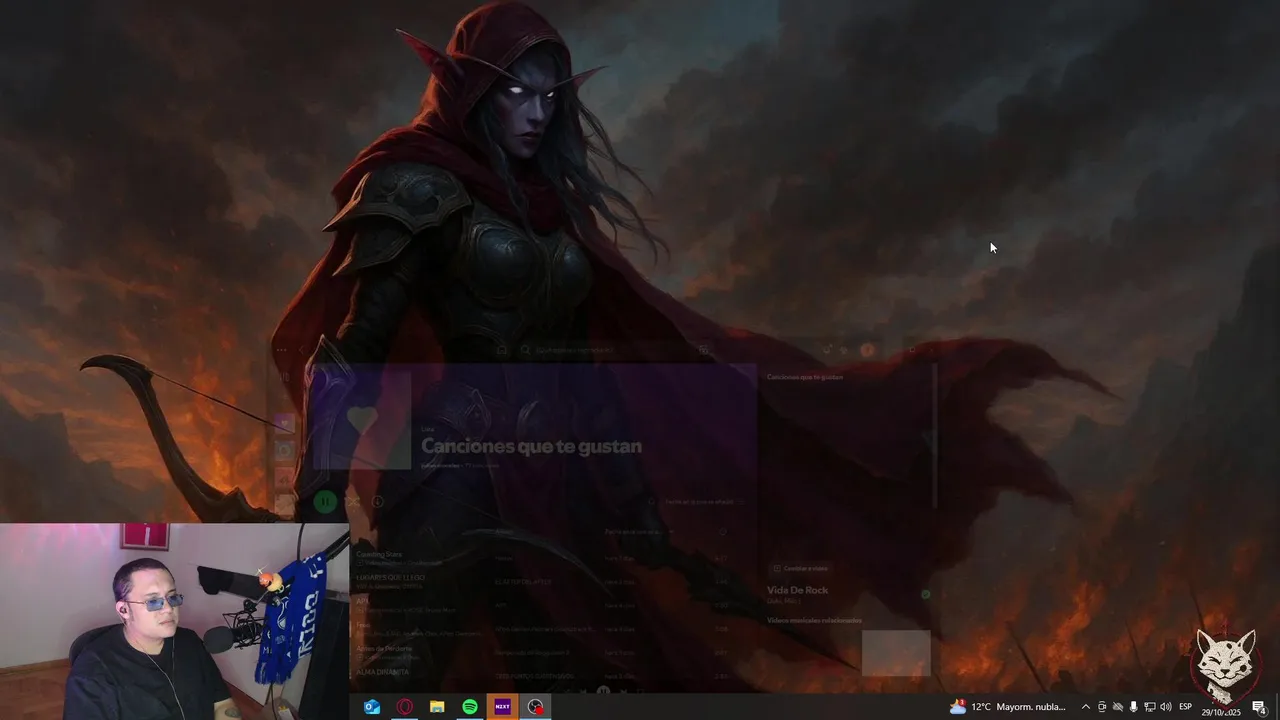Restore Spotify from the taskbar icon
This screenshot has height=720, width=1280.
pyautogui.click(x=470, y=707)
